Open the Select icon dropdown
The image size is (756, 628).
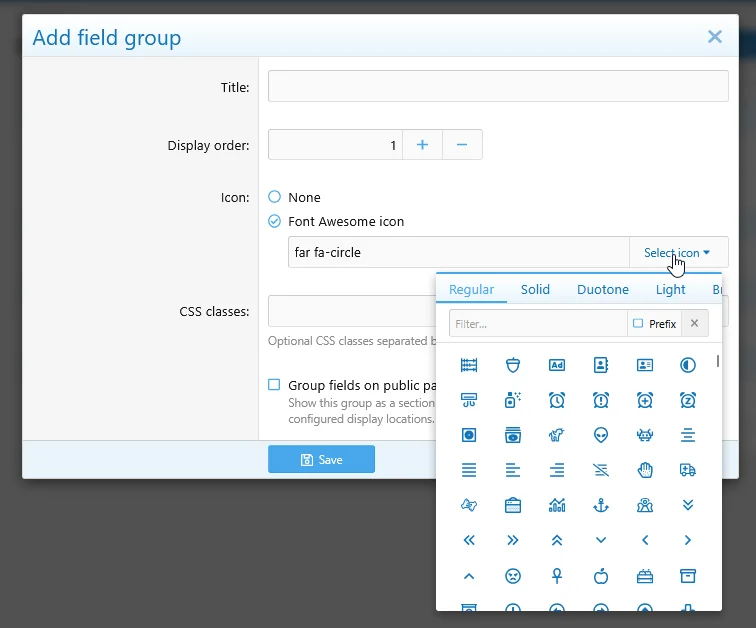pos(678,252)
